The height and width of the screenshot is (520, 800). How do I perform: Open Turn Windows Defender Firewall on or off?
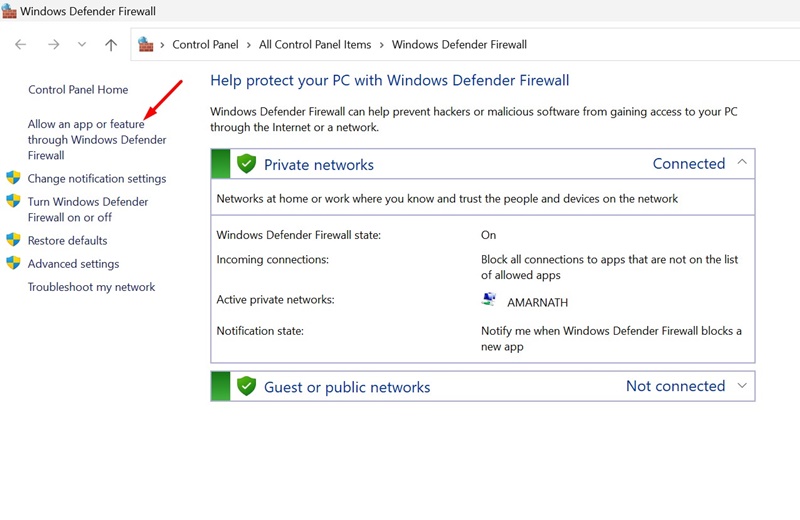tap(88, 209)
